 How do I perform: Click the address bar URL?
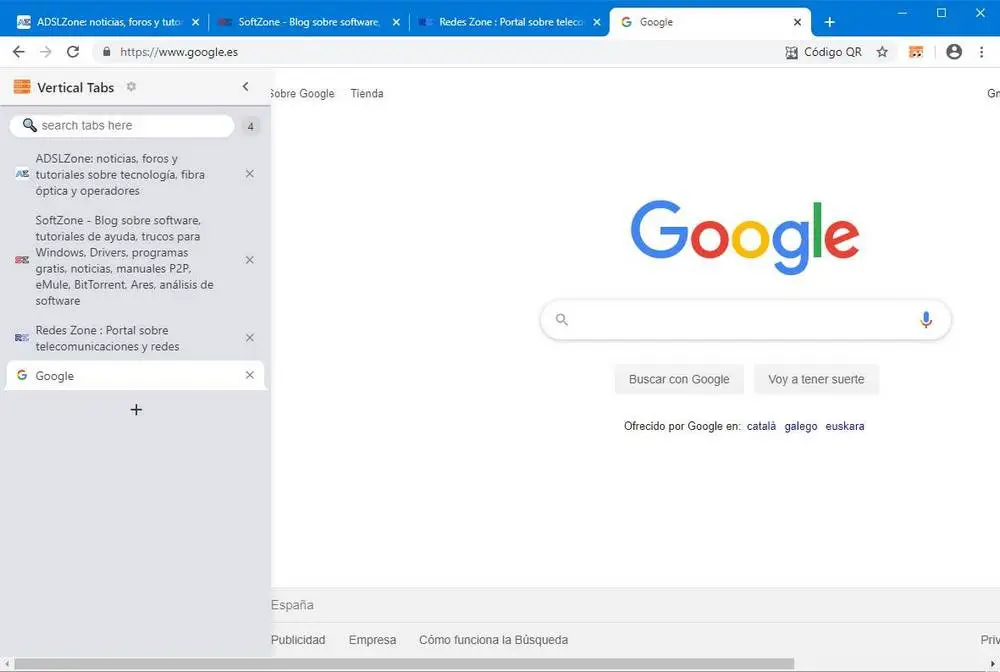point(179,52)
